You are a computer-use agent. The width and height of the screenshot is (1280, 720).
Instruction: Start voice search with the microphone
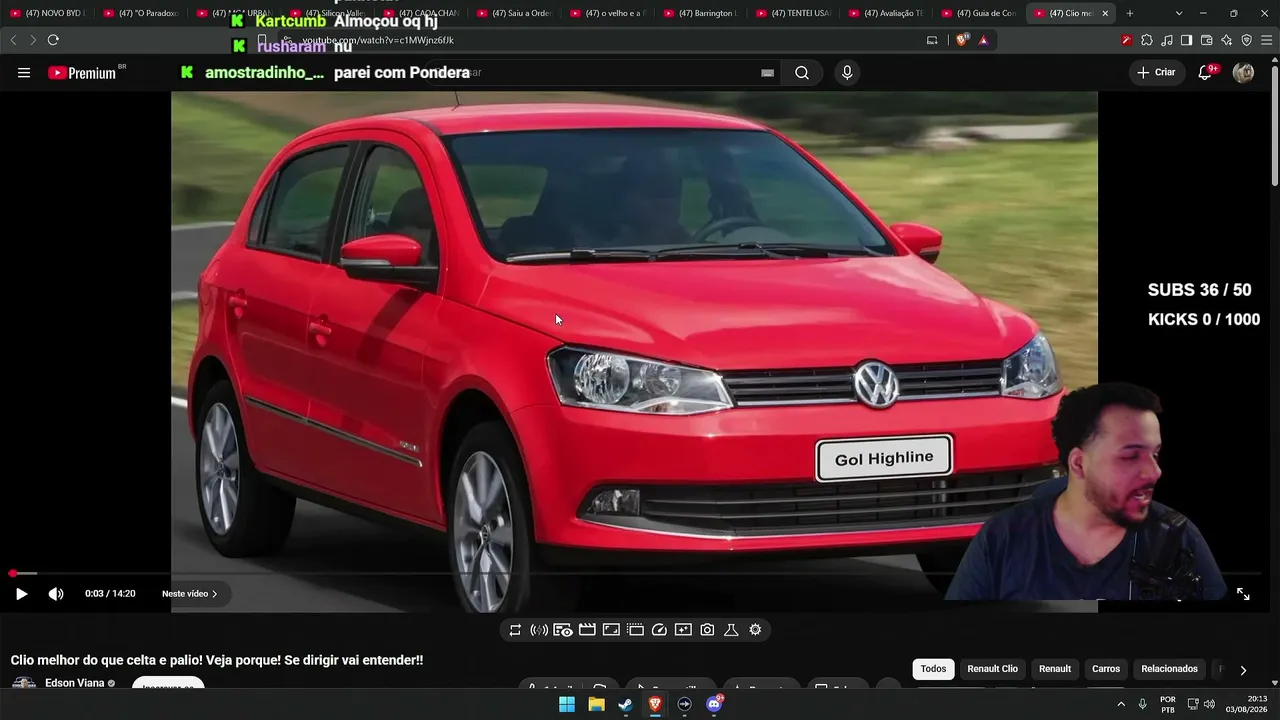coord(847,73)
